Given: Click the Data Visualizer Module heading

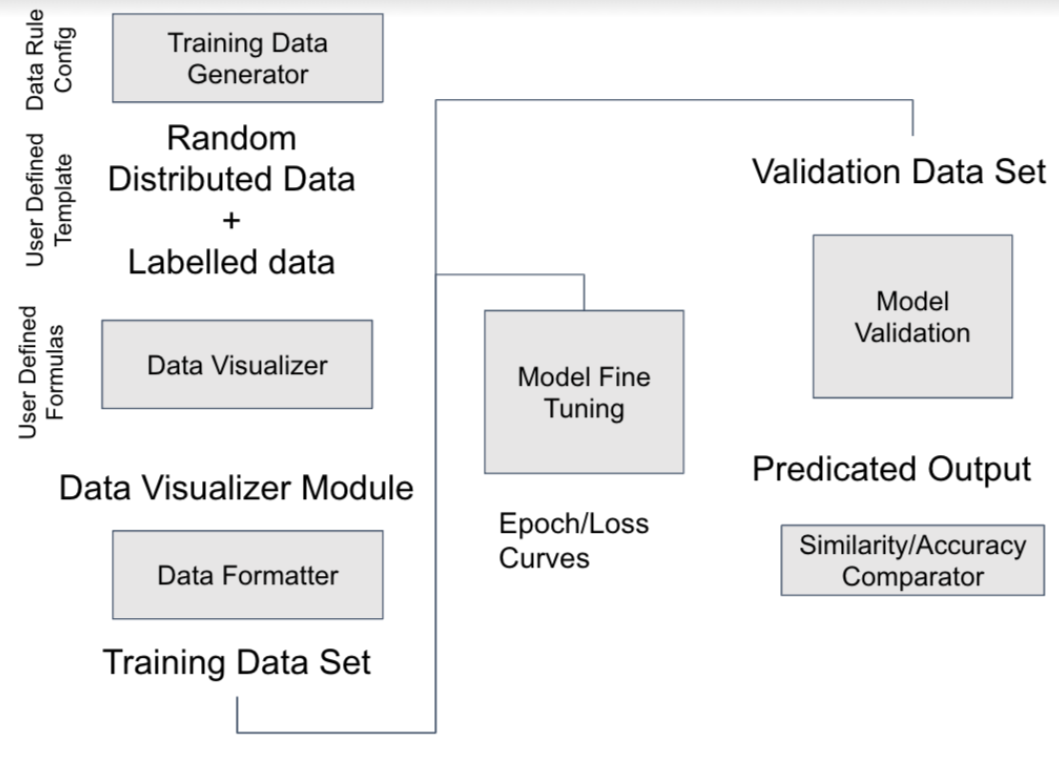Looking at the screenshot, I should click(236, 488).
